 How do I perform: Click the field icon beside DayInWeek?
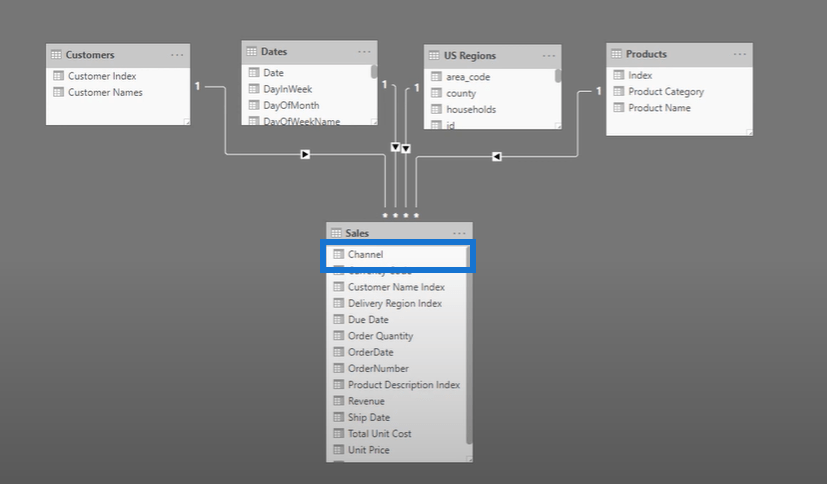click(x=253, y=89)
